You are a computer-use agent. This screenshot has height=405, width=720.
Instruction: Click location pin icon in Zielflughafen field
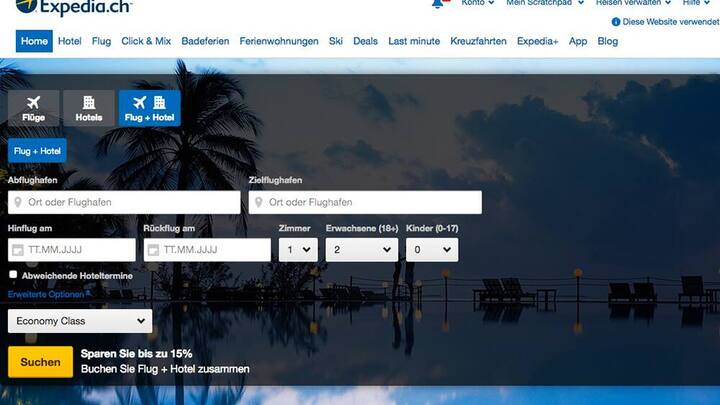(259, 202)
